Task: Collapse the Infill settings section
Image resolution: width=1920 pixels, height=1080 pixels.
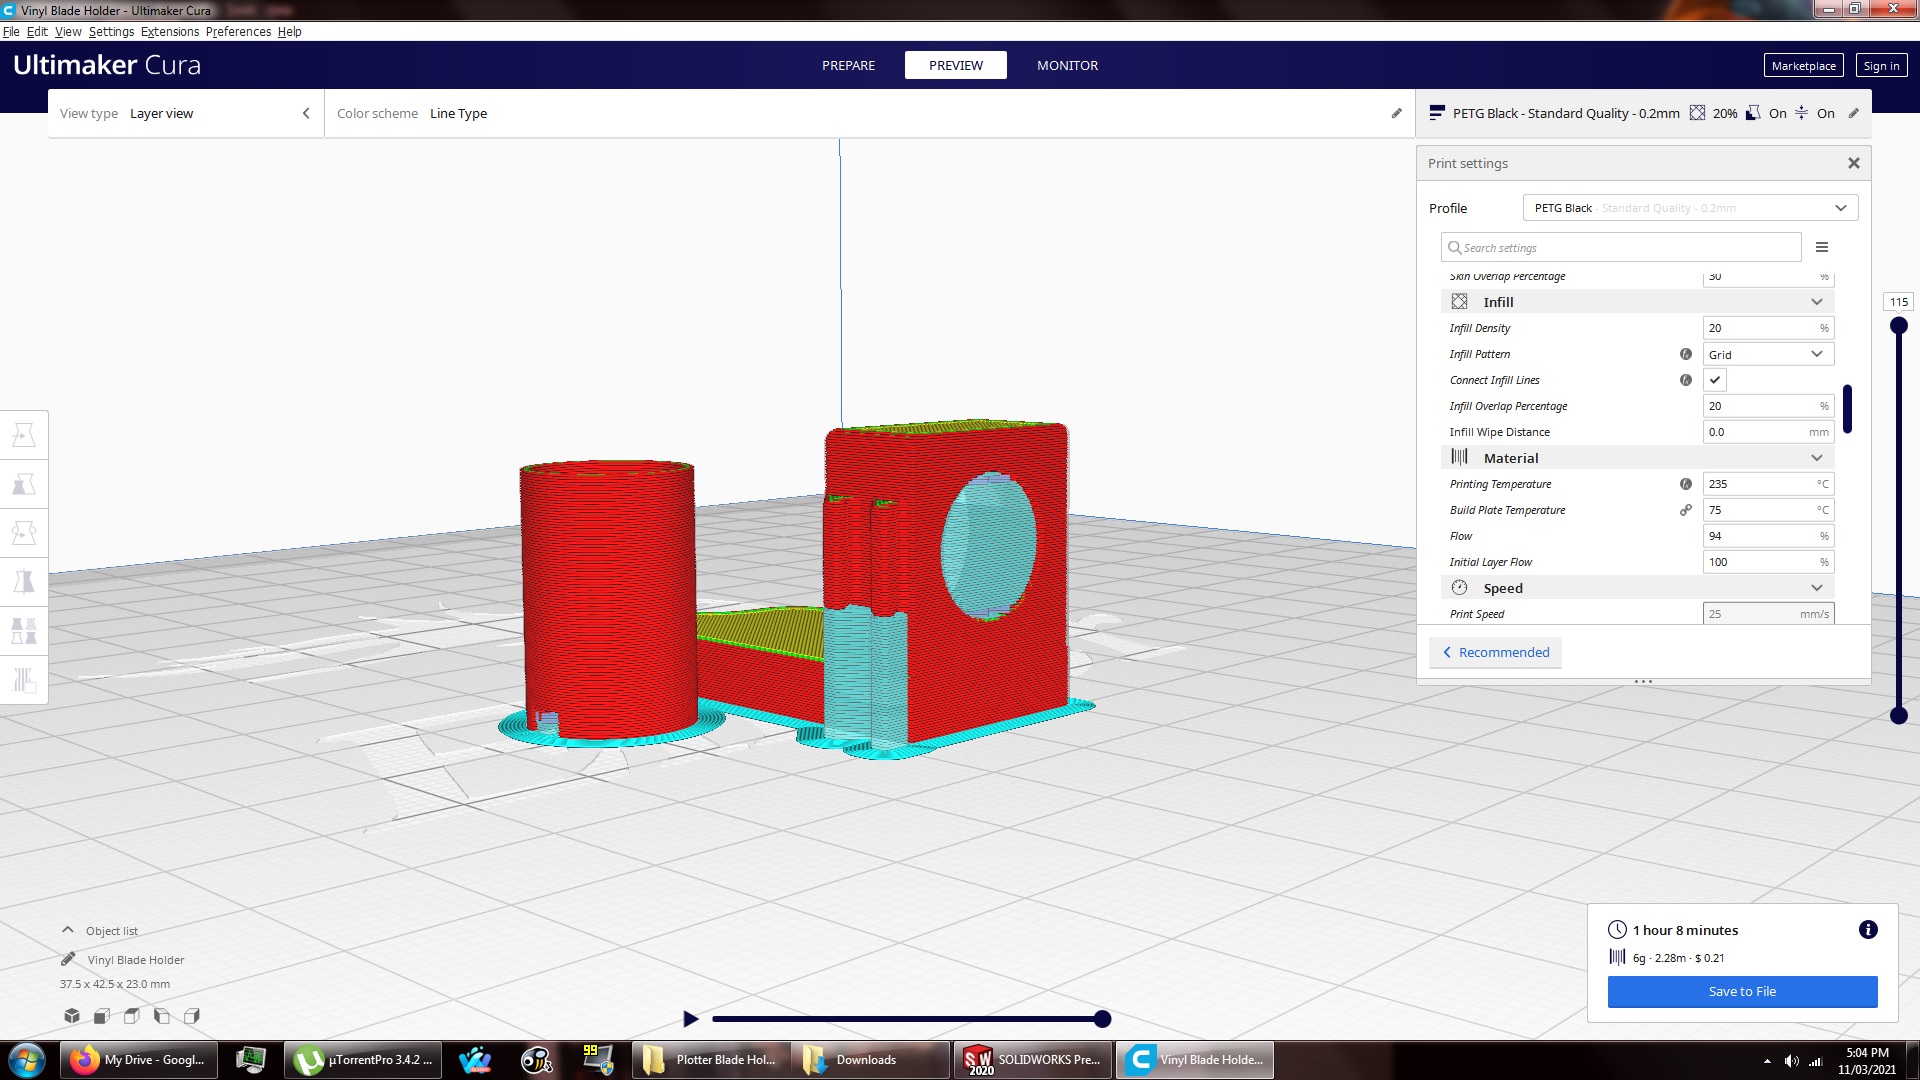Action: pyautogui.click(x=1637, y=302)
